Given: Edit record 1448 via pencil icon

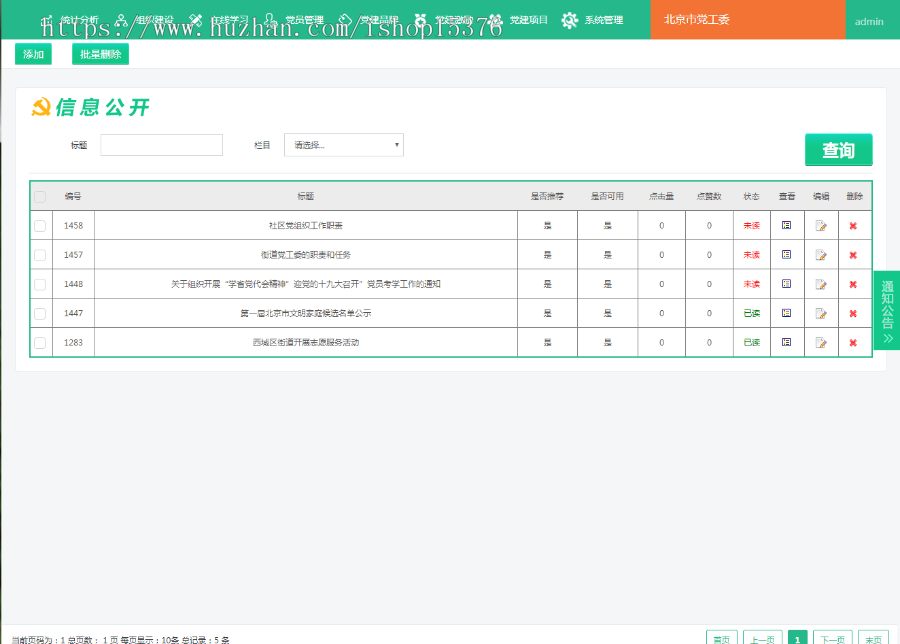Looking at the screenshot, I should [821, 284].
